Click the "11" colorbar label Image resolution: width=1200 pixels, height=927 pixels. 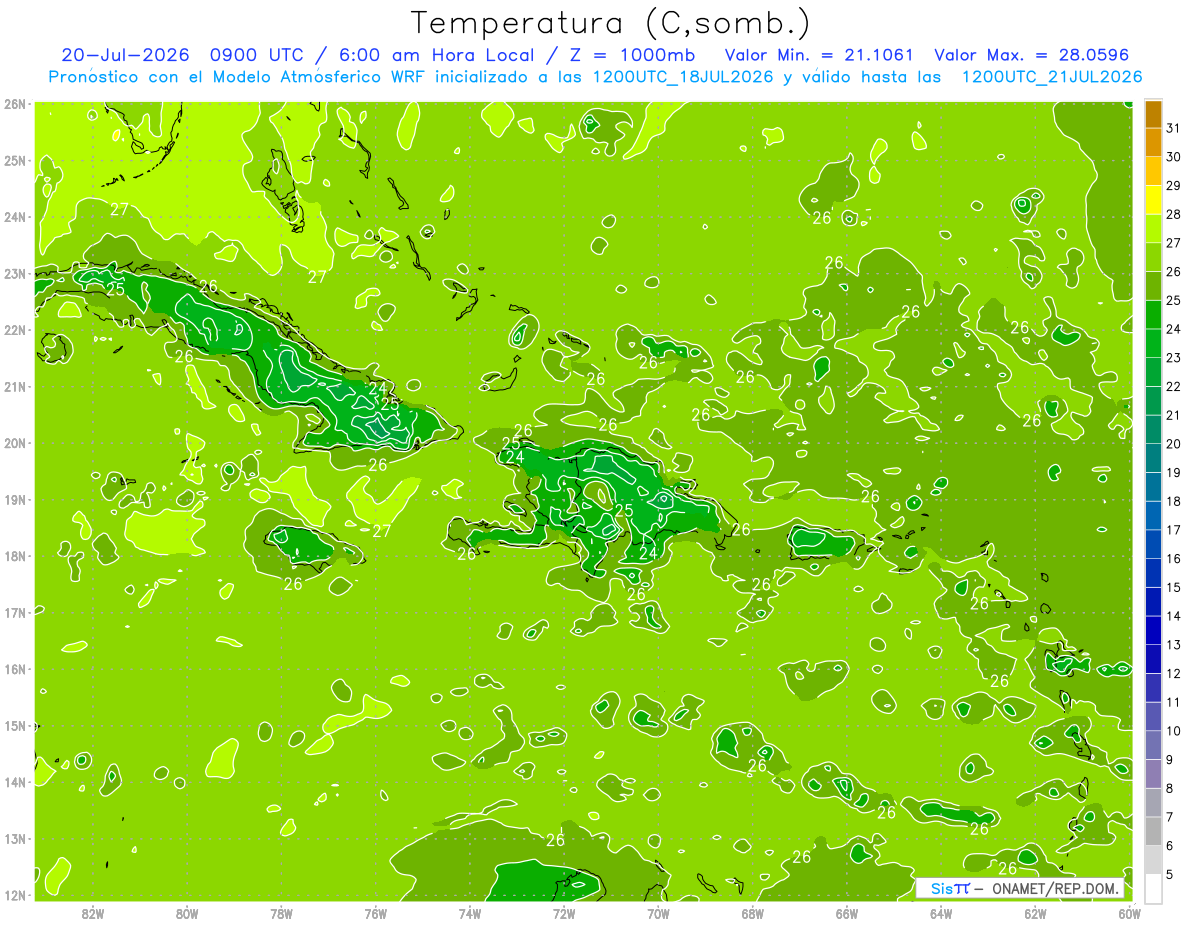pos(1173,702)
